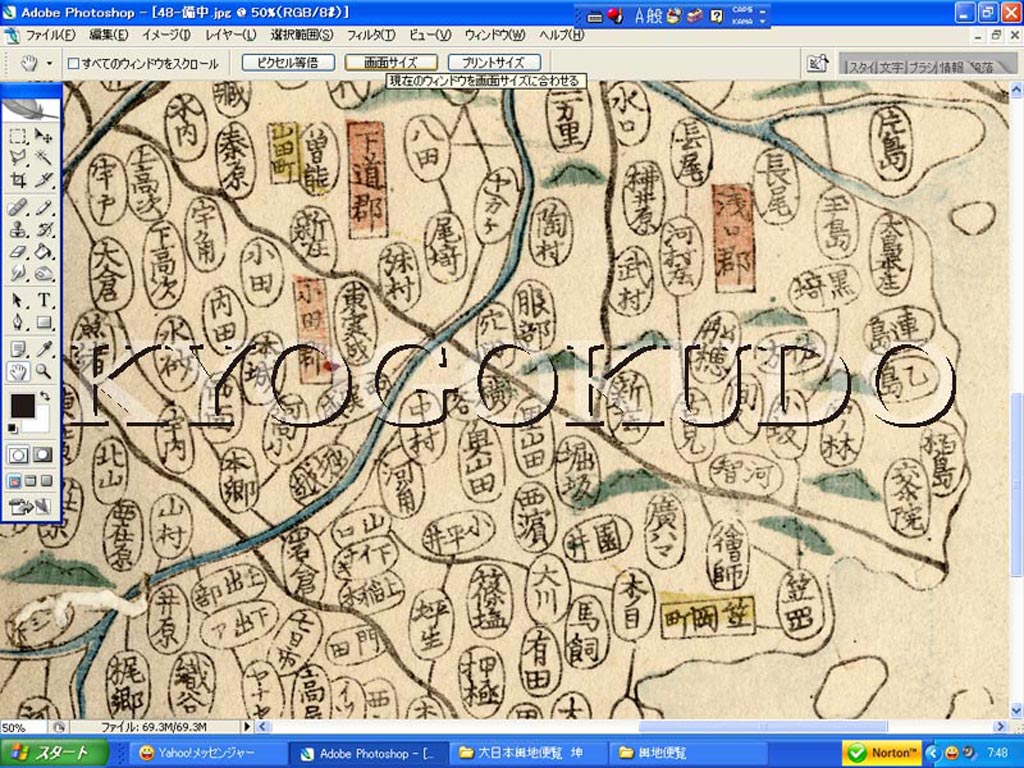Open the ウィンドウ menu
This screenshot has height=768, width=1024.
[x=495, y=35]
